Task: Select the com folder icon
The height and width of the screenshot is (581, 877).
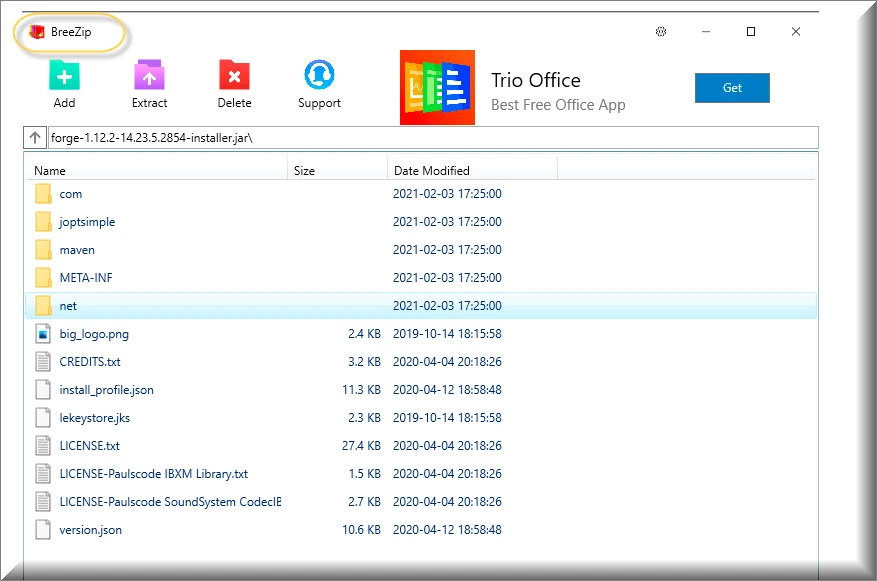Action: click(x=43, y=194)
